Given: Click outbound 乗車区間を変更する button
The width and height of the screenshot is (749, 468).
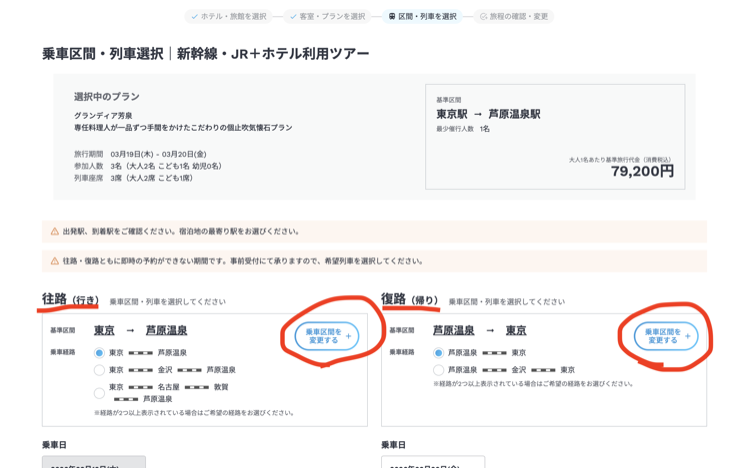Looking at the screenshot, I should coord(323,336).
